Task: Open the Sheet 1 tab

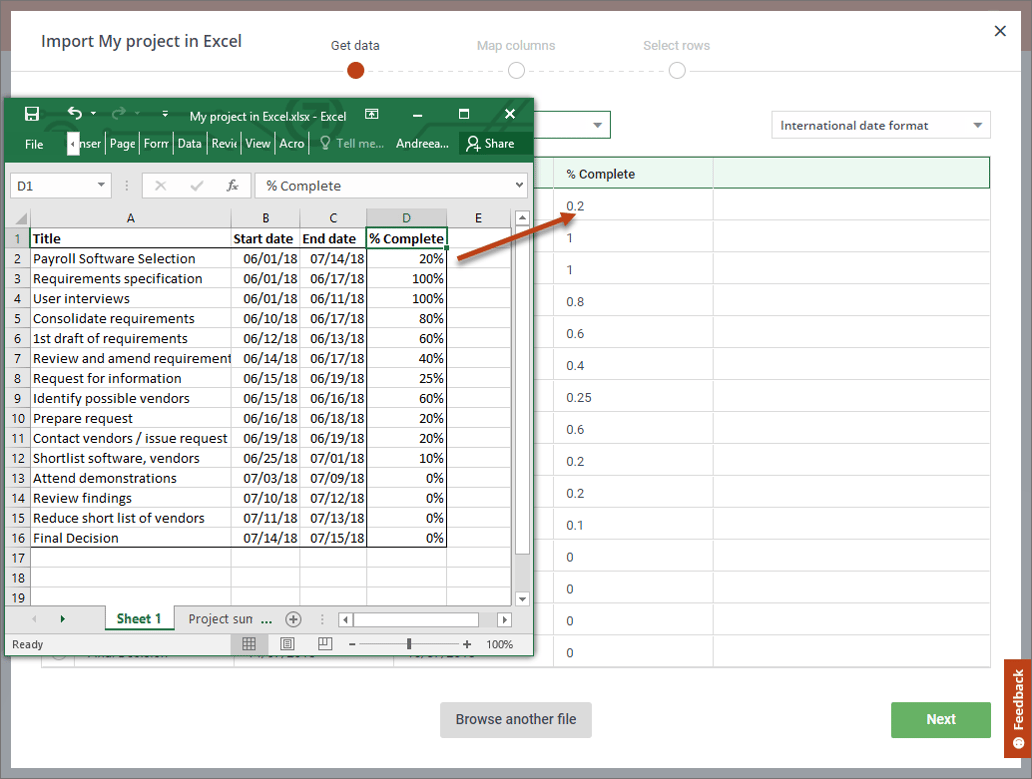Action: pyautogui.click(x=139, y=619)
